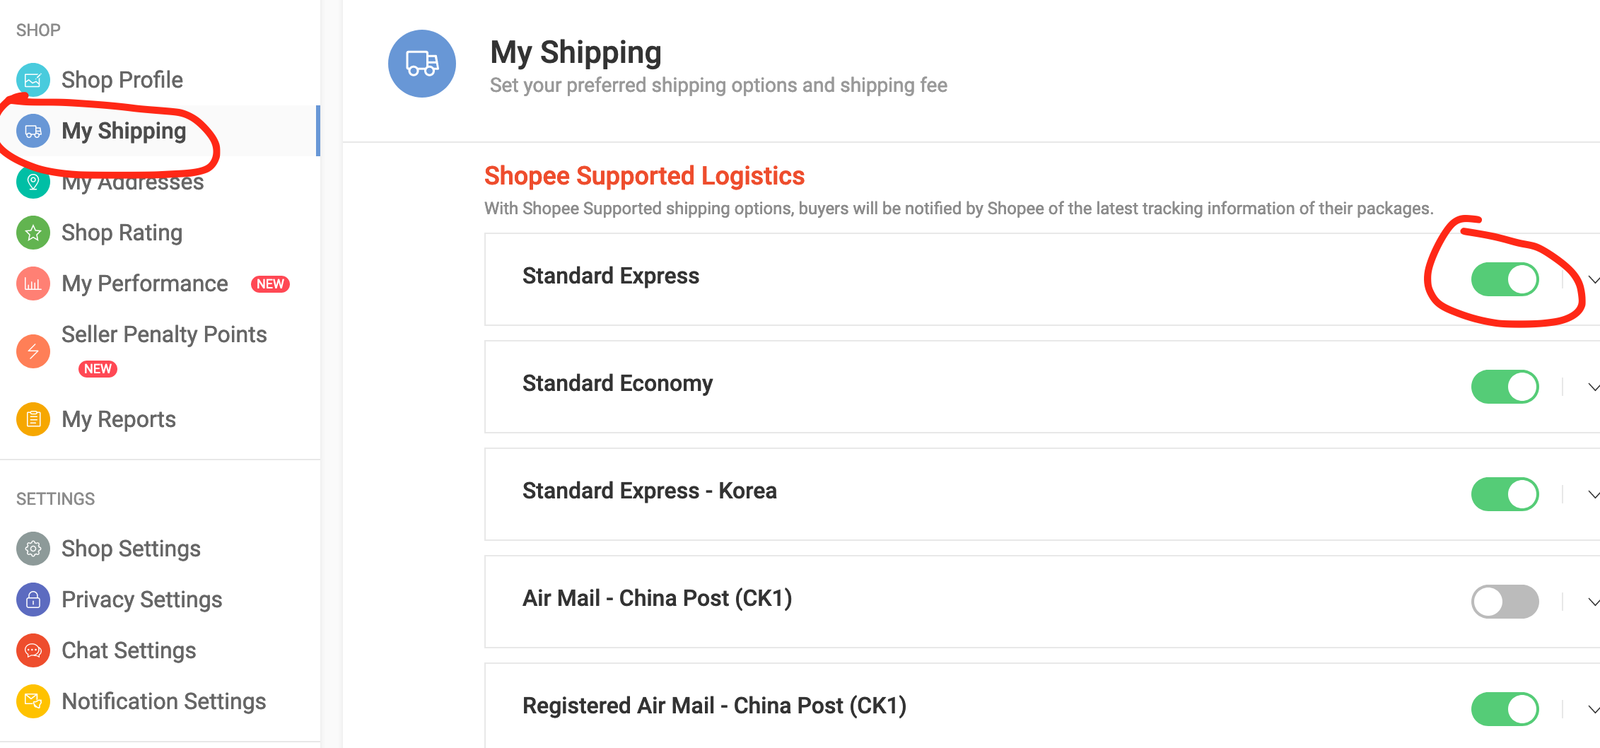Click the Shop Settings gear icon
The height and width of the screenshot is (748, 1600).
click(33, 549)
